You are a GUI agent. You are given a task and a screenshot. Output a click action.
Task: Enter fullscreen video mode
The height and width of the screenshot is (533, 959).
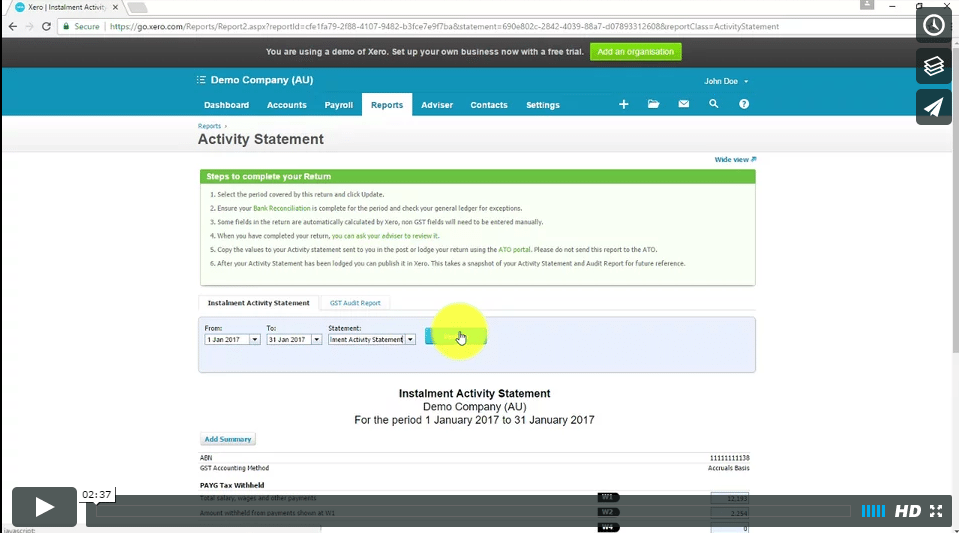(x=936, y=511)
